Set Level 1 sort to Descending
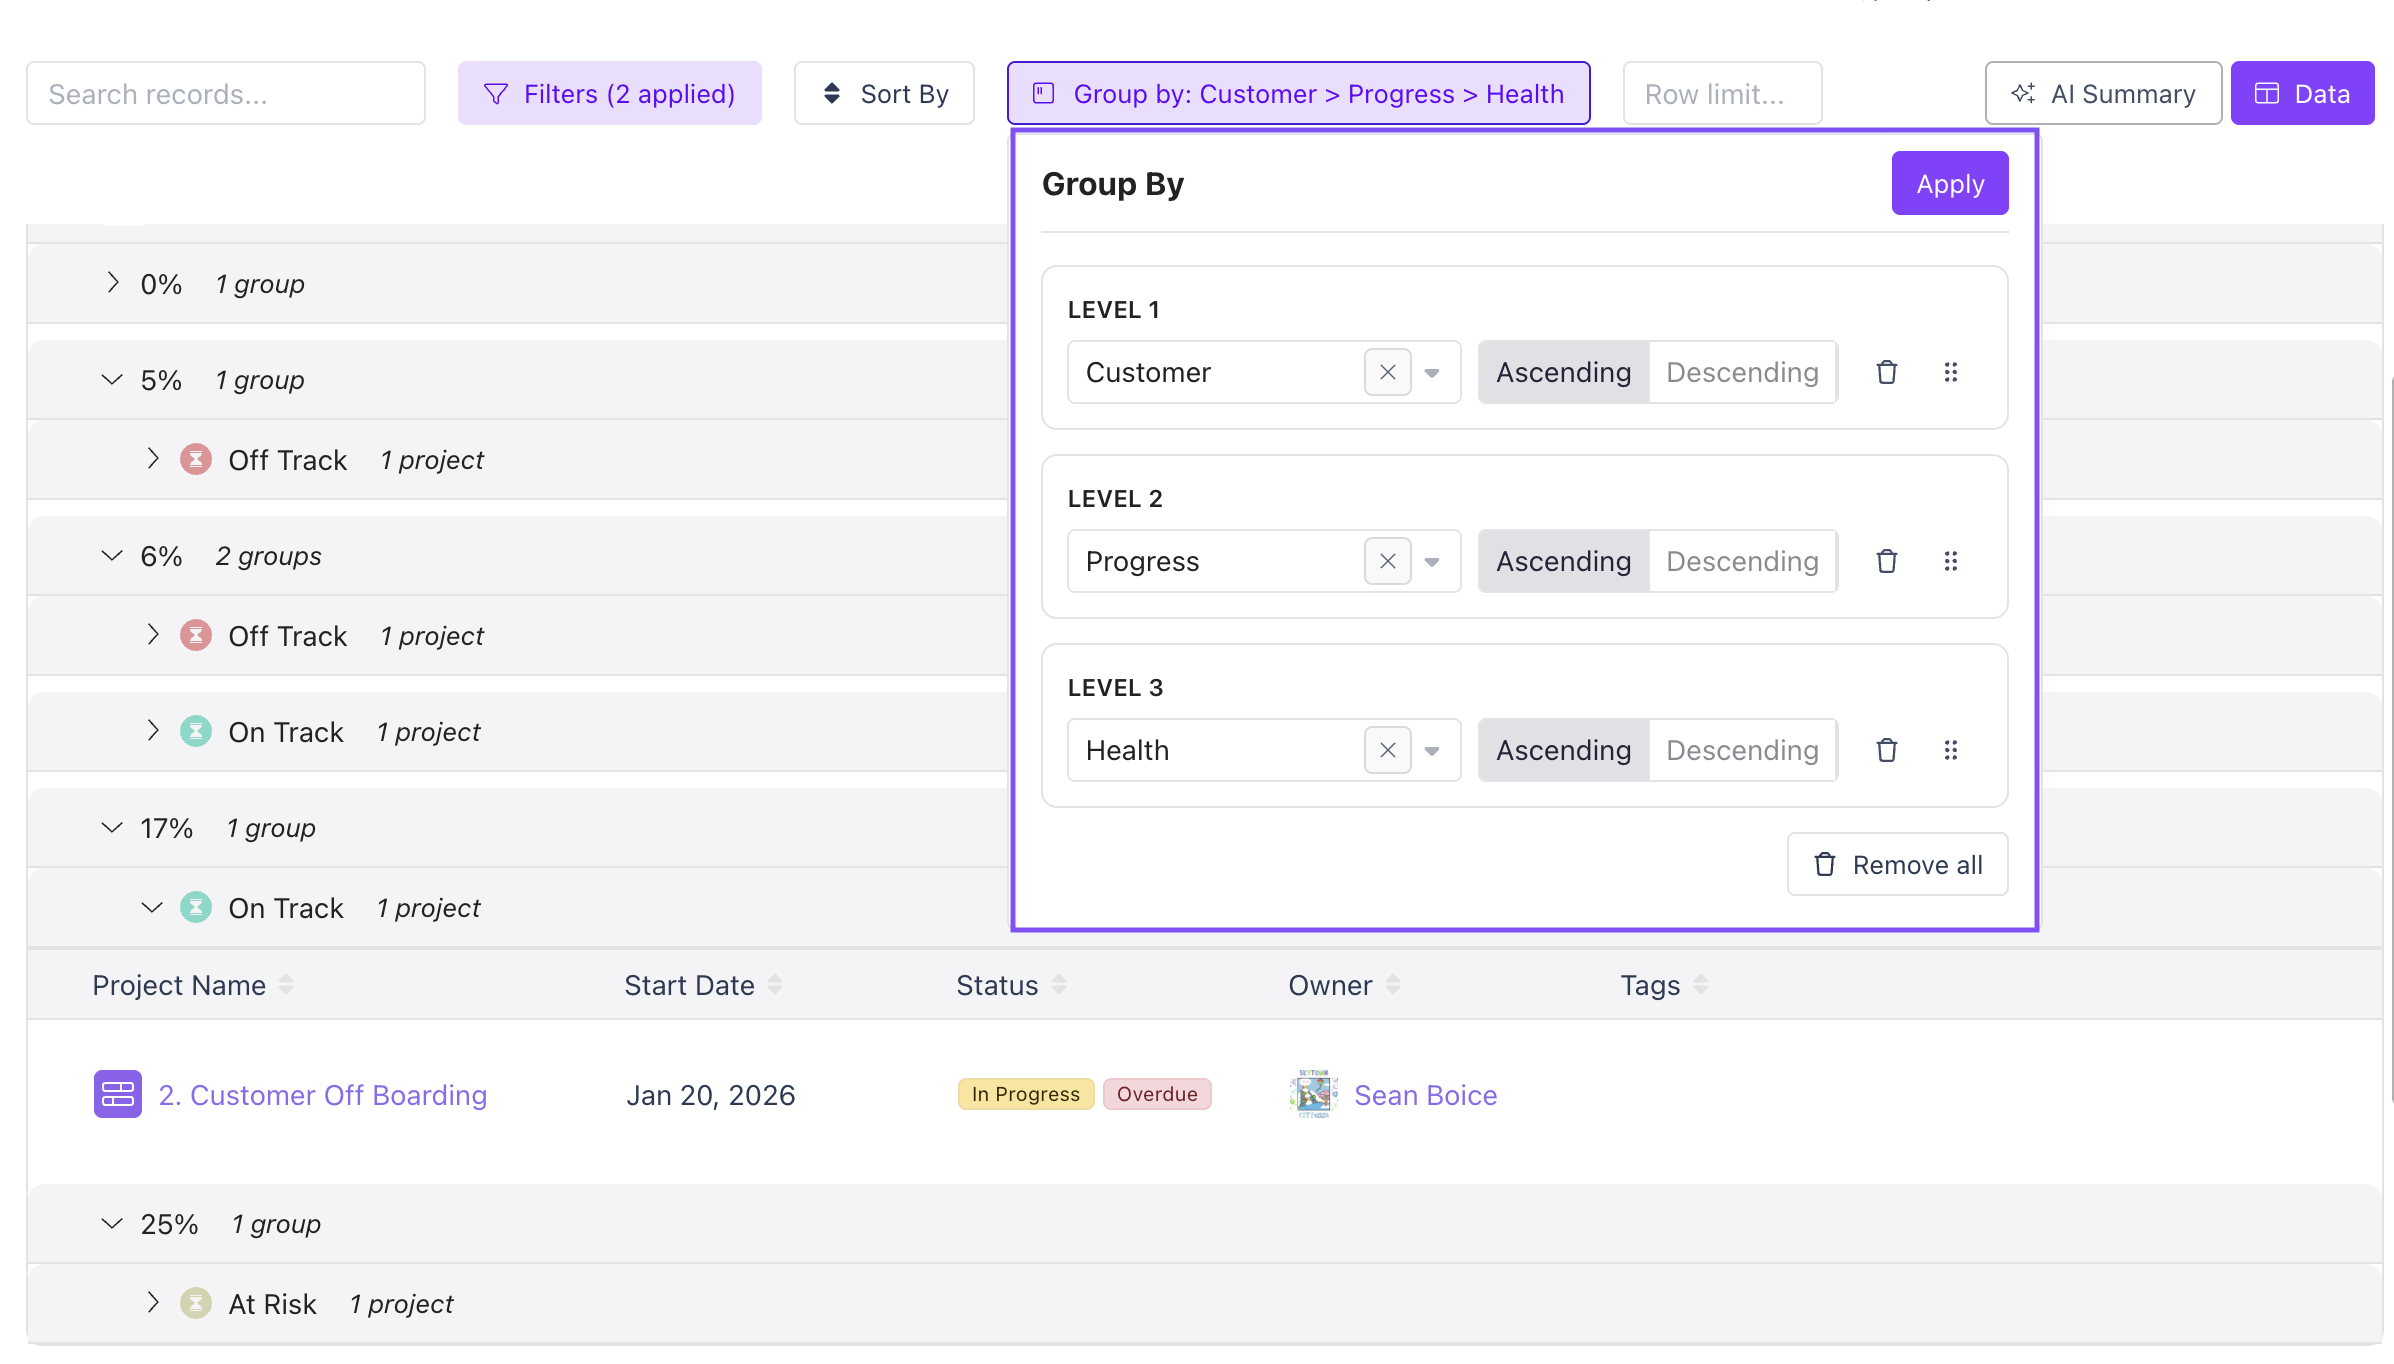2394x1364 pixels. tap(1741, 372)
